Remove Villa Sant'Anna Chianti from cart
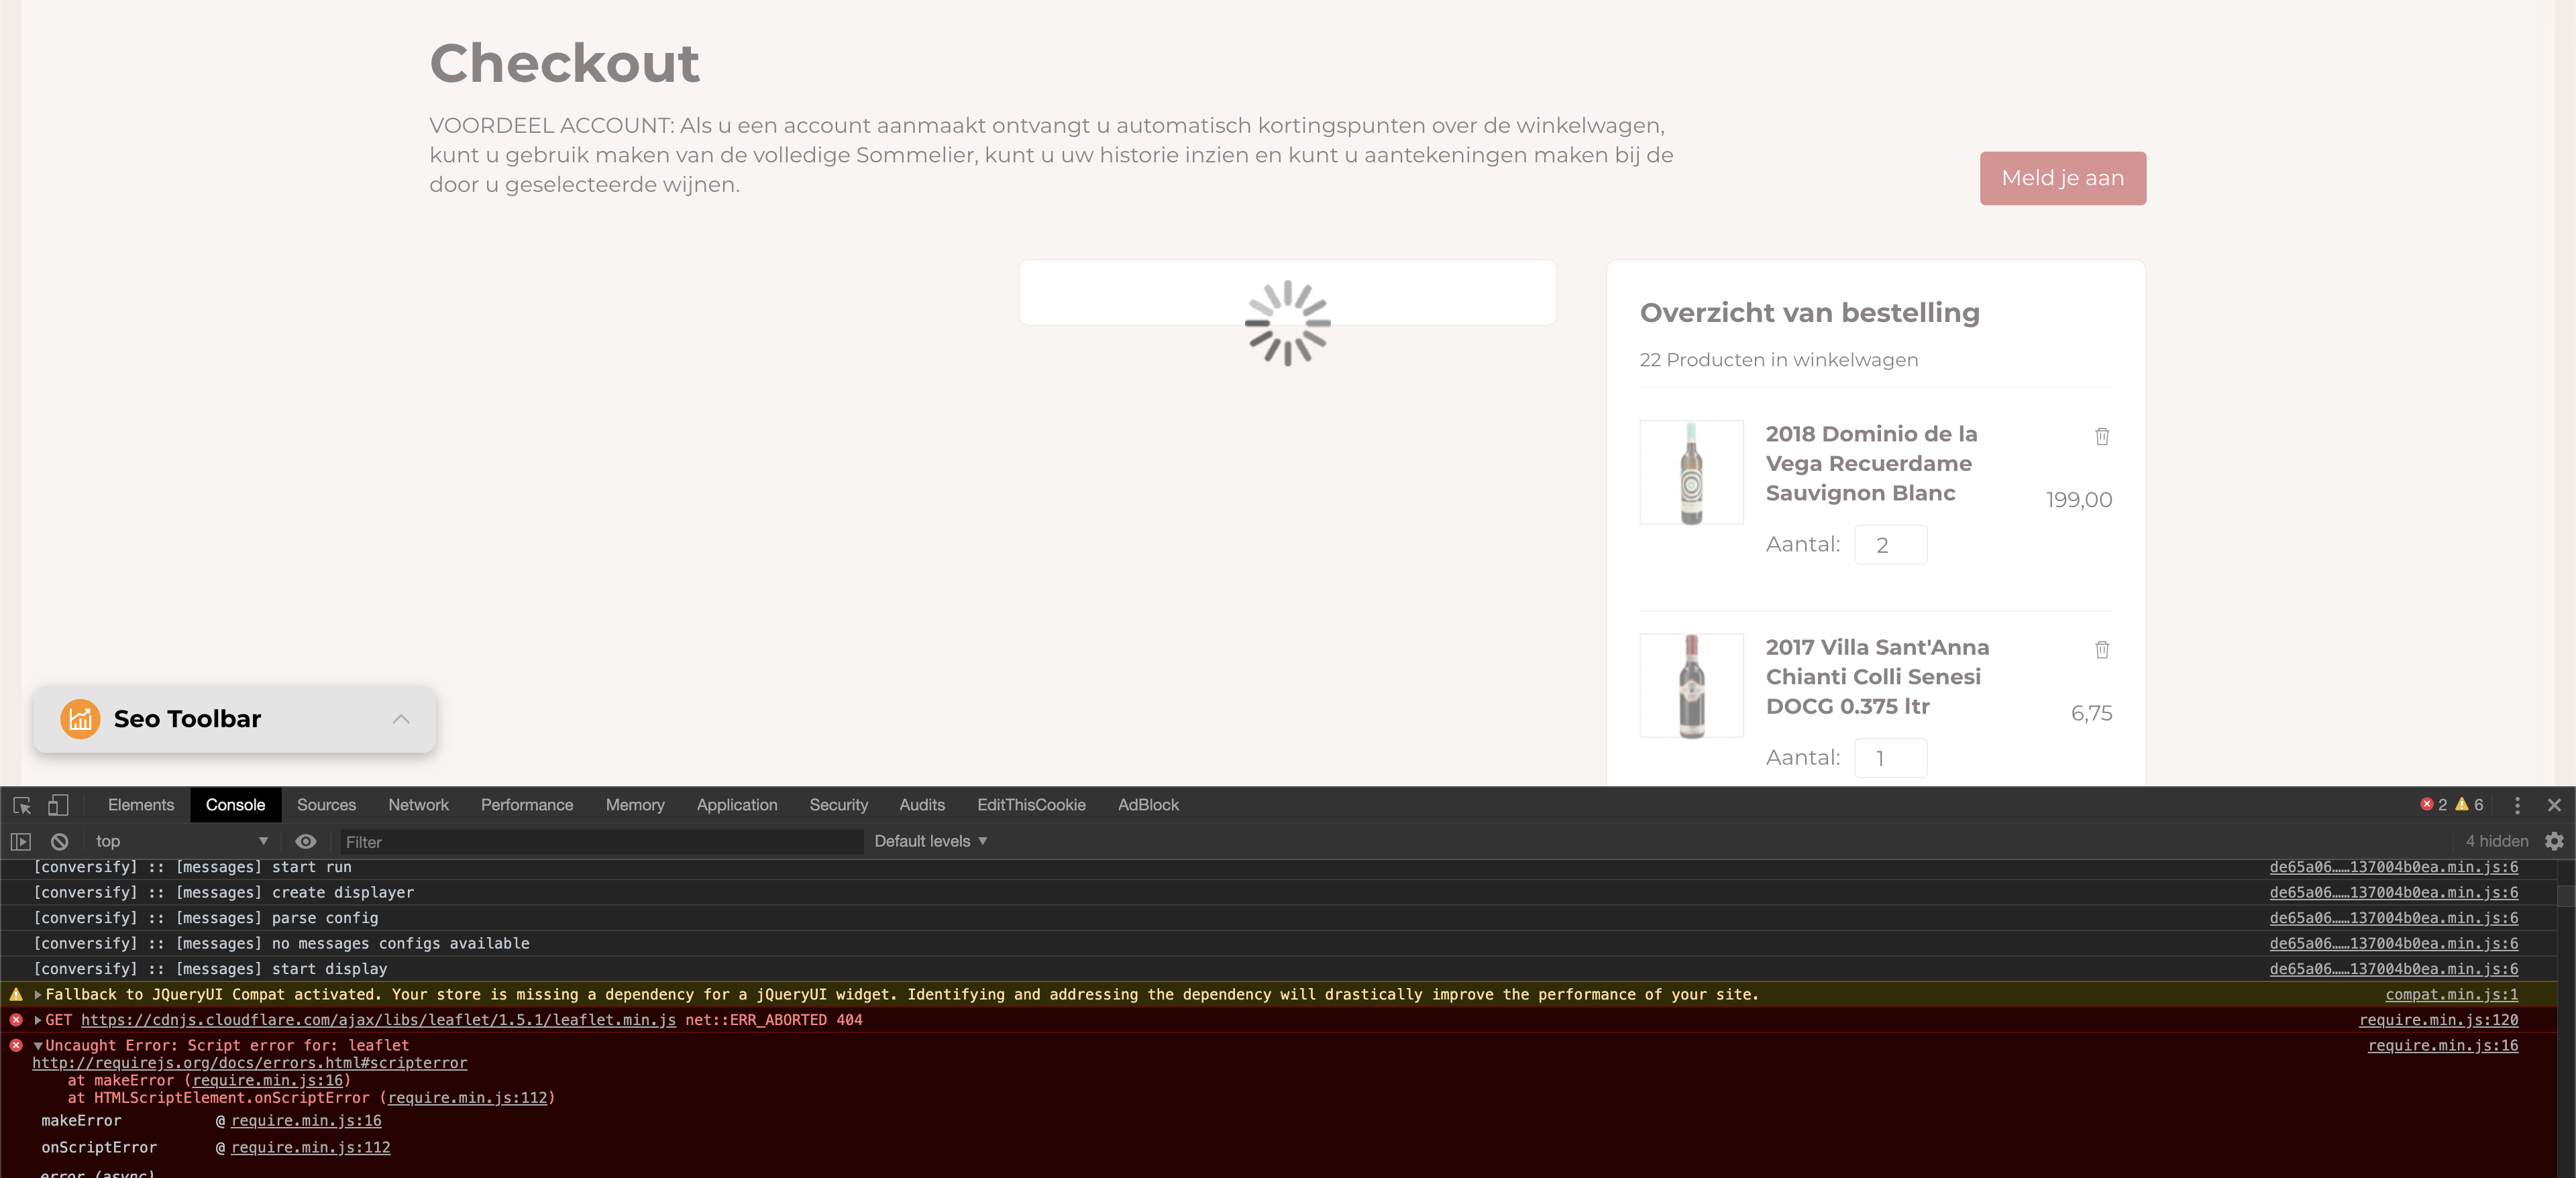Screen dimensions: 2576x1178 click(2102, 650)
